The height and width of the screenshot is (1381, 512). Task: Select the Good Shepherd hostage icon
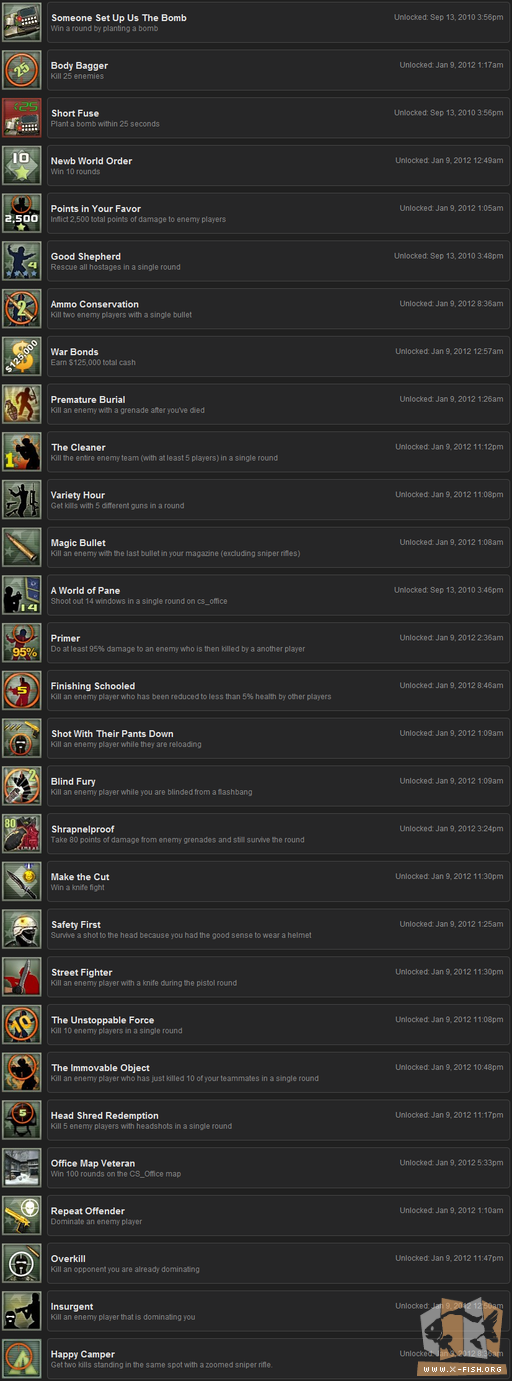22,261
